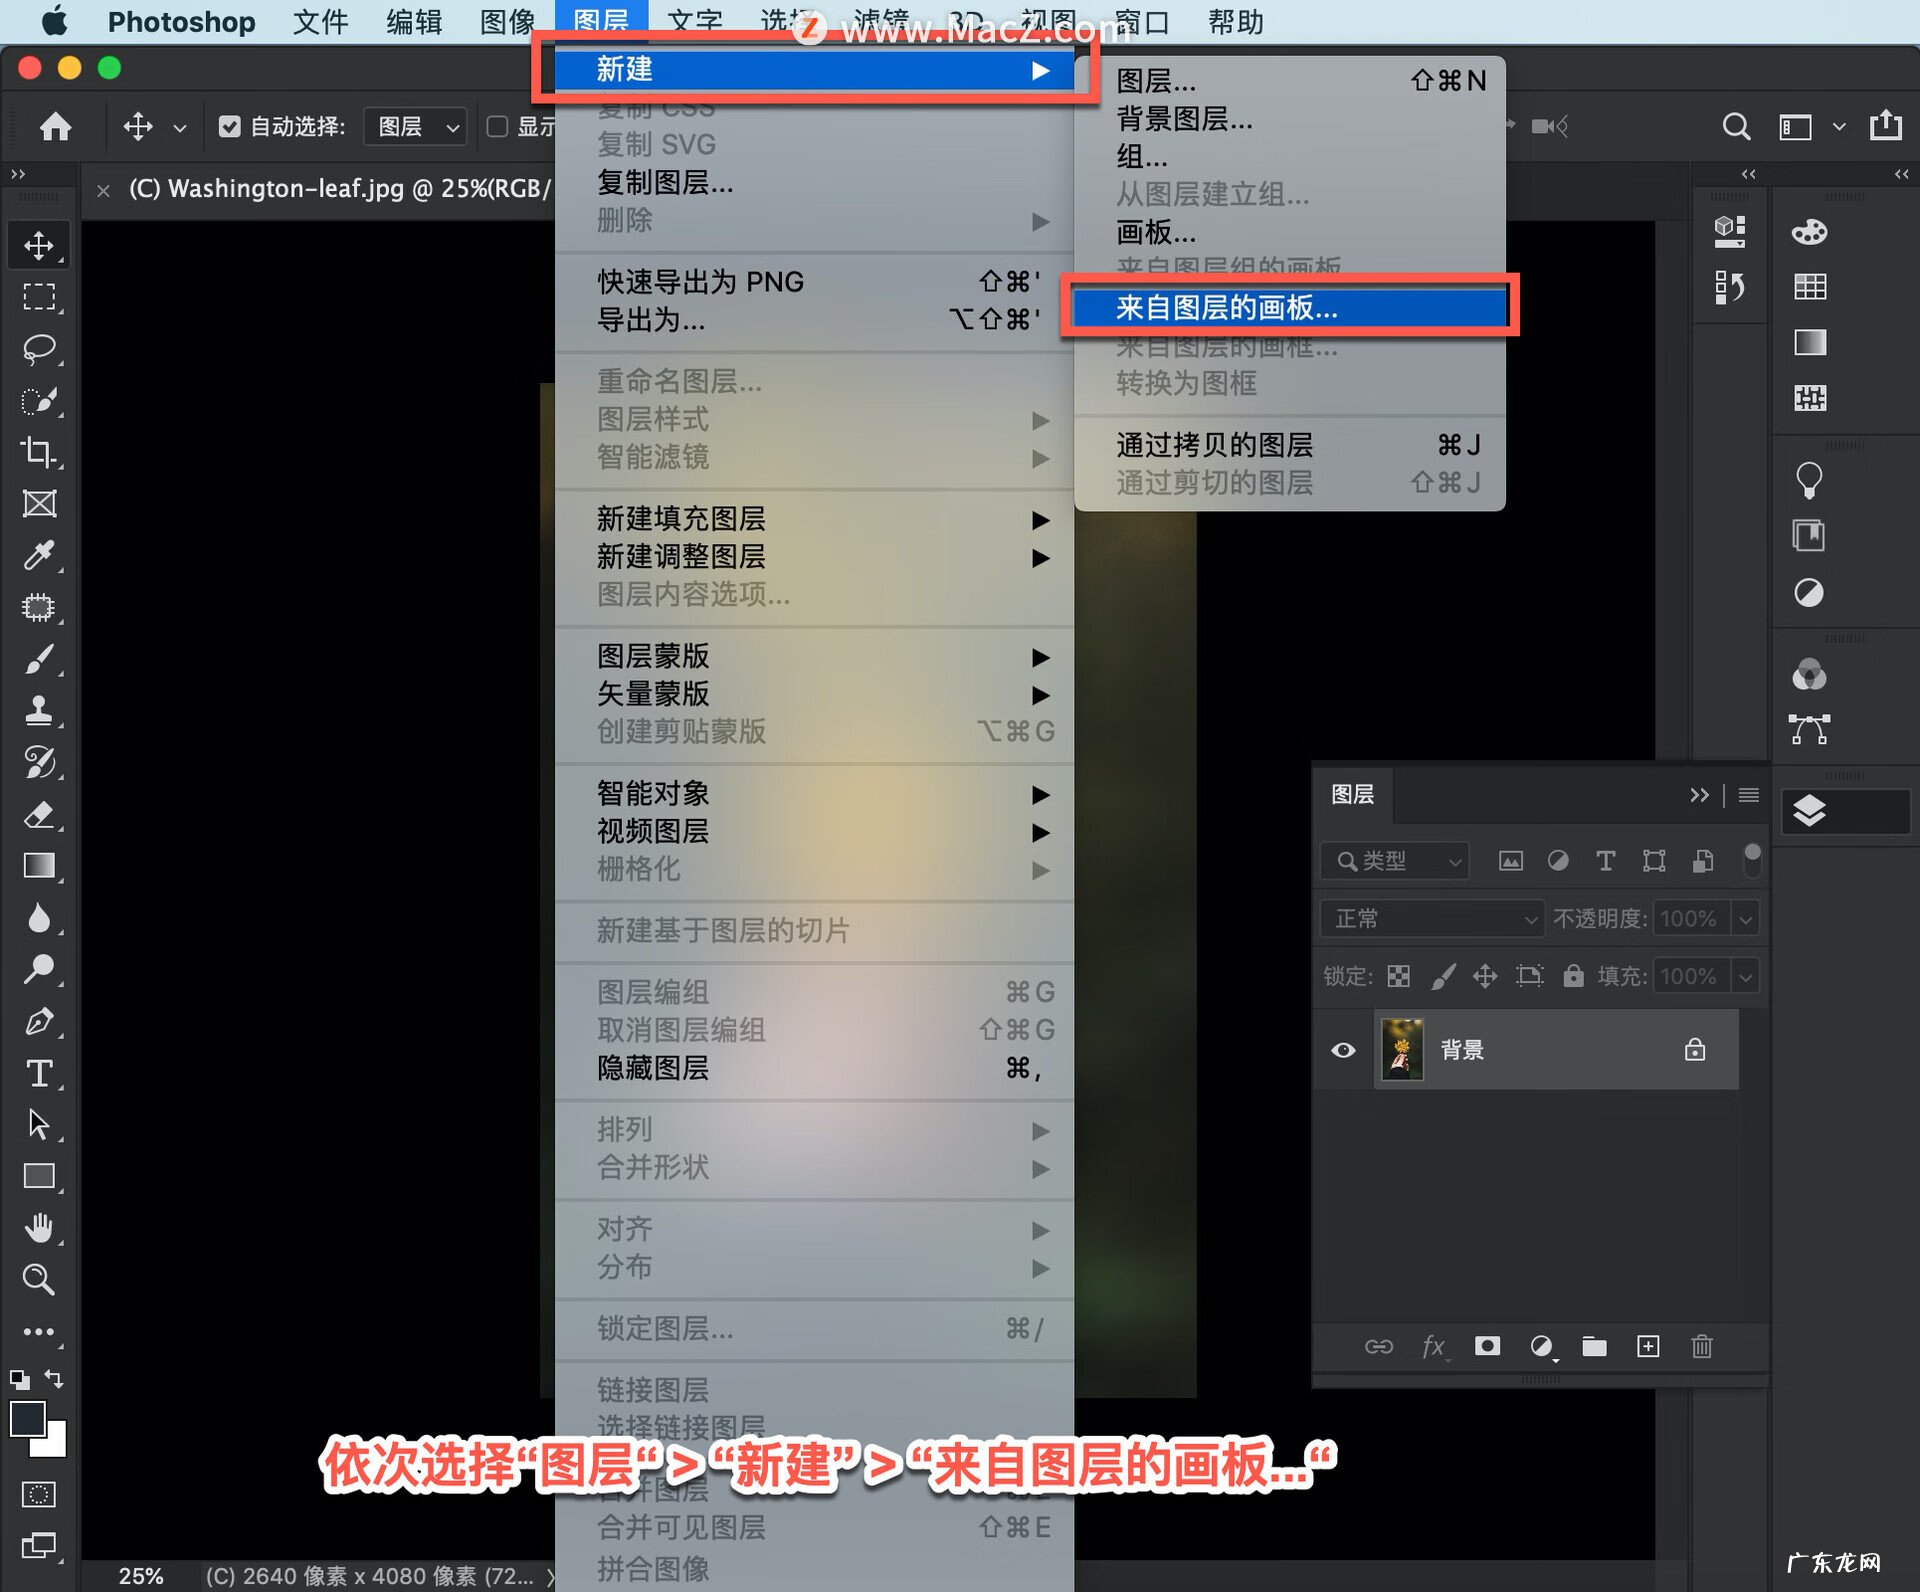Open the 不透明度 100% dropdown
The image size is (1920, 1592).
[1745, 918]
